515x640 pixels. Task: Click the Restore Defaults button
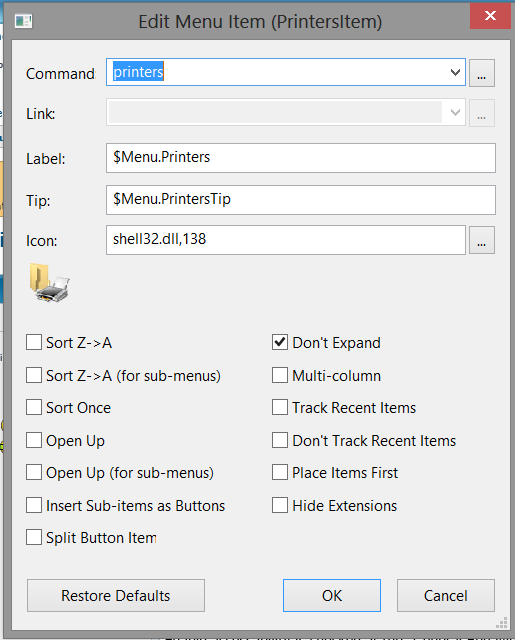pos(116,596)
